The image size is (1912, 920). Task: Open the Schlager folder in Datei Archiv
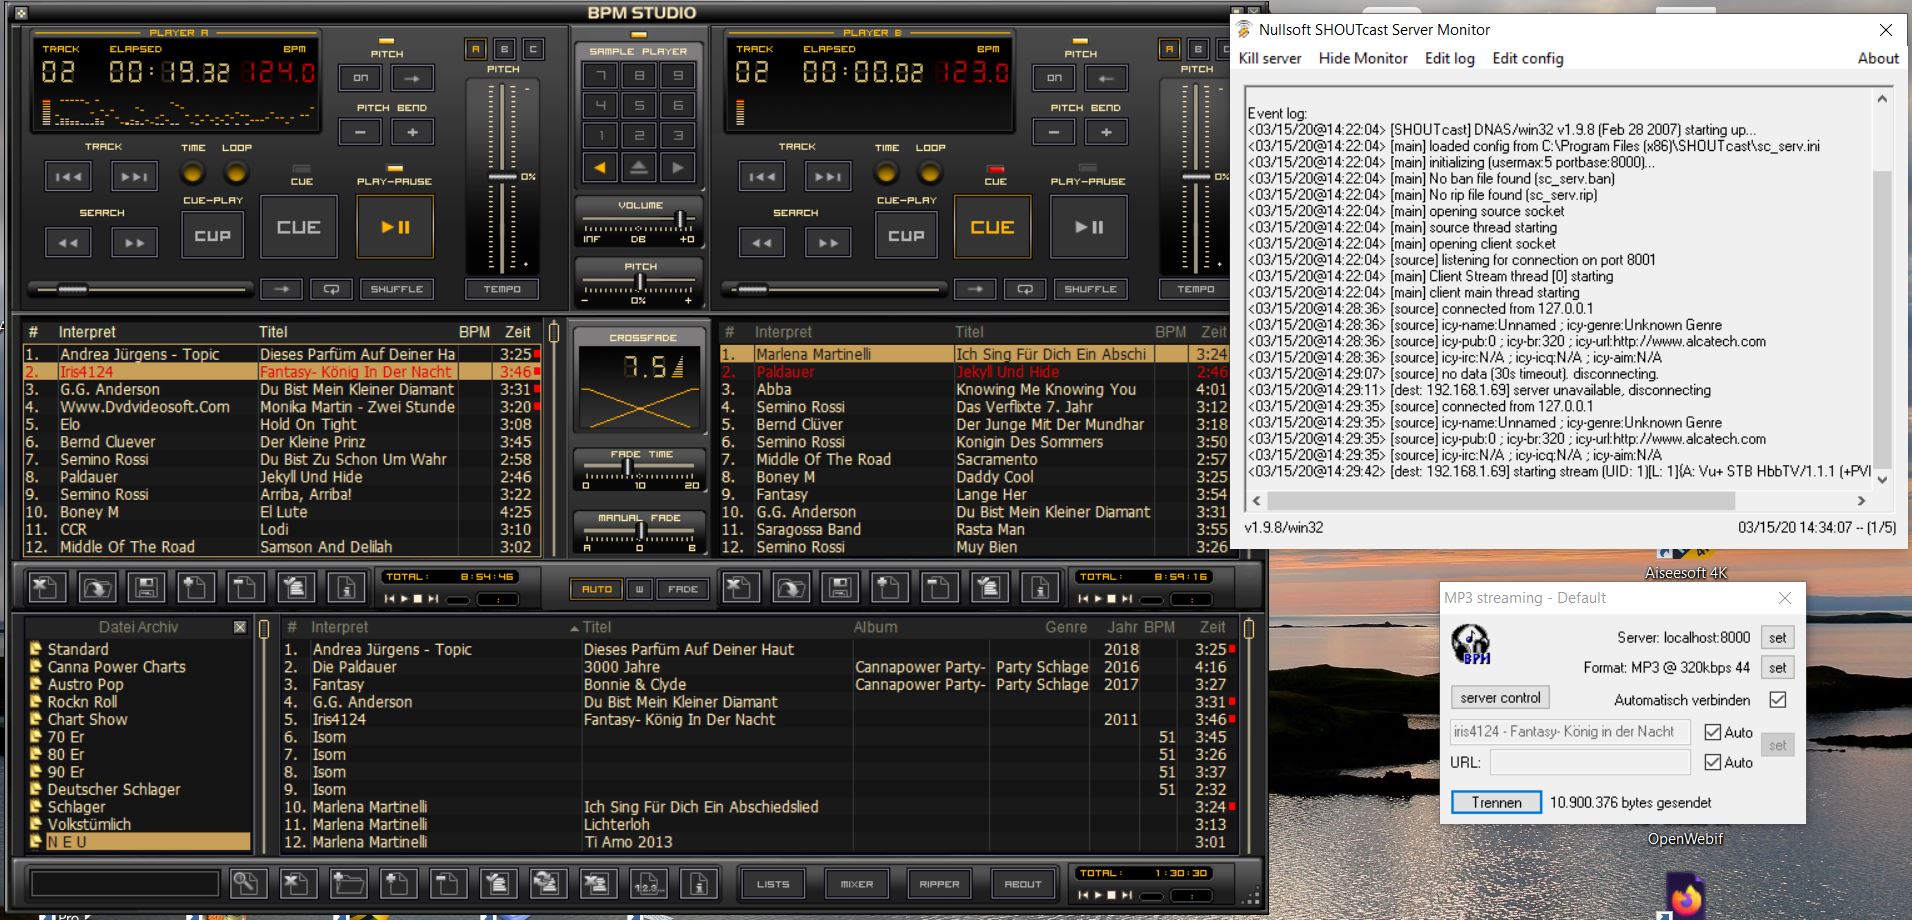(x=76, y=807)
